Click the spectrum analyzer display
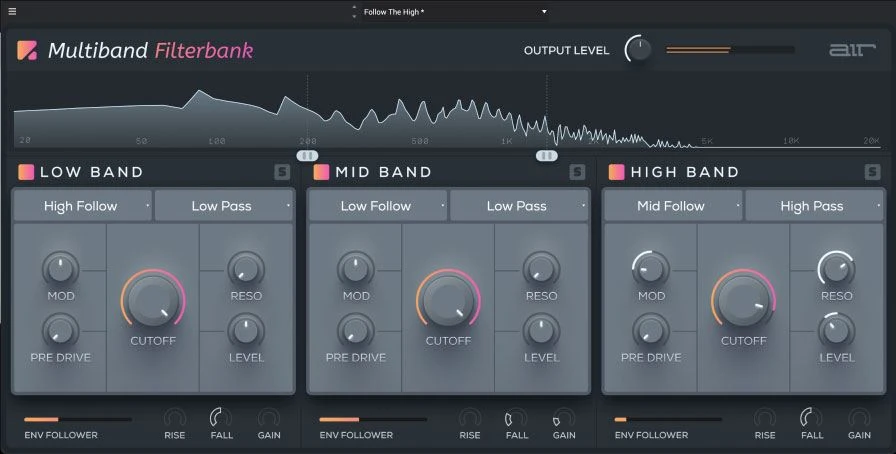This screenshot has height=454, width=896. coord(448,111)
